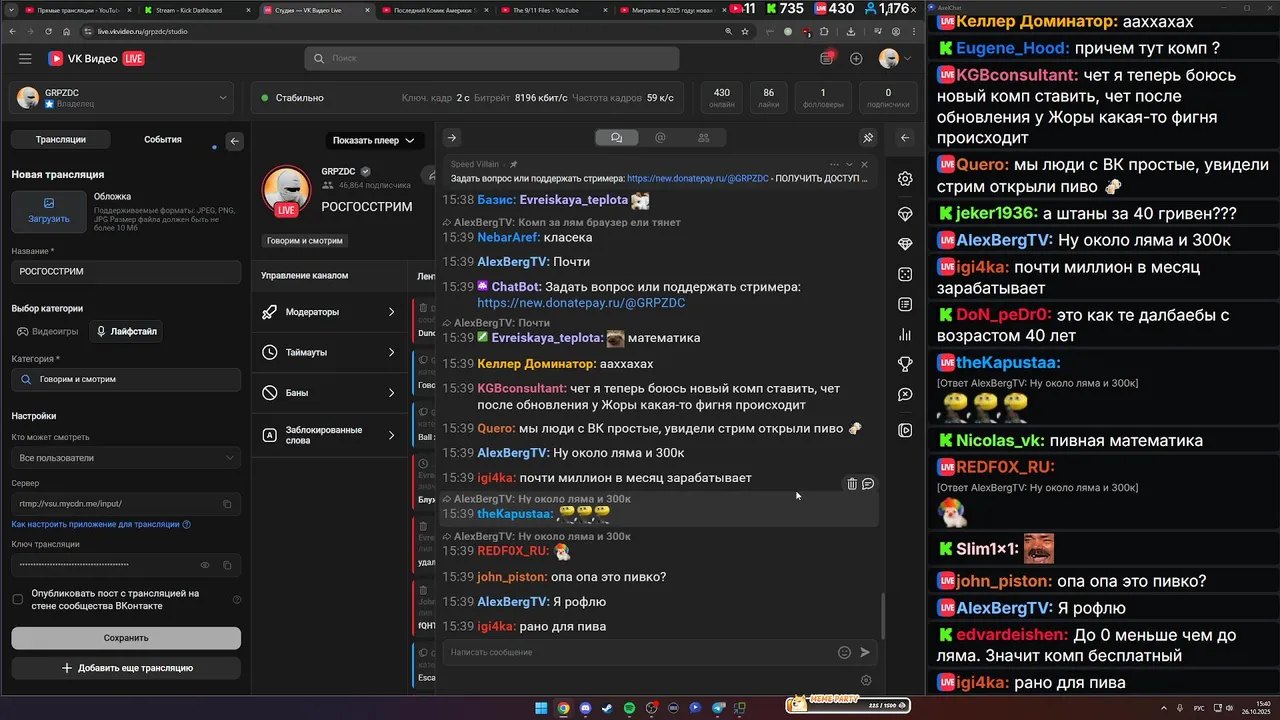Image resolution: width=1280 pixels, height=720 pixels.
Task: Open Discord from the taskbar
Action: click(585, 708)
